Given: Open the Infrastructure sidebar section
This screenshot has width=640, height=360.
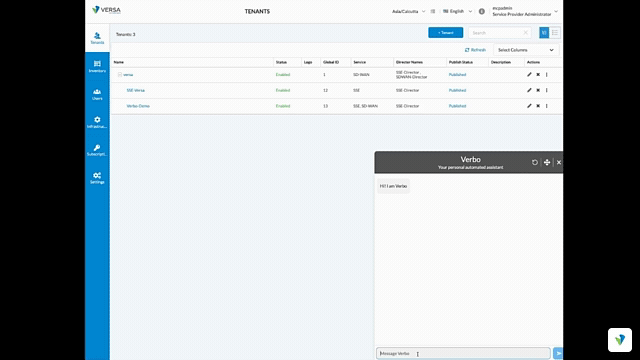Looking at the screenshot, I should click(x=97, y=122).
